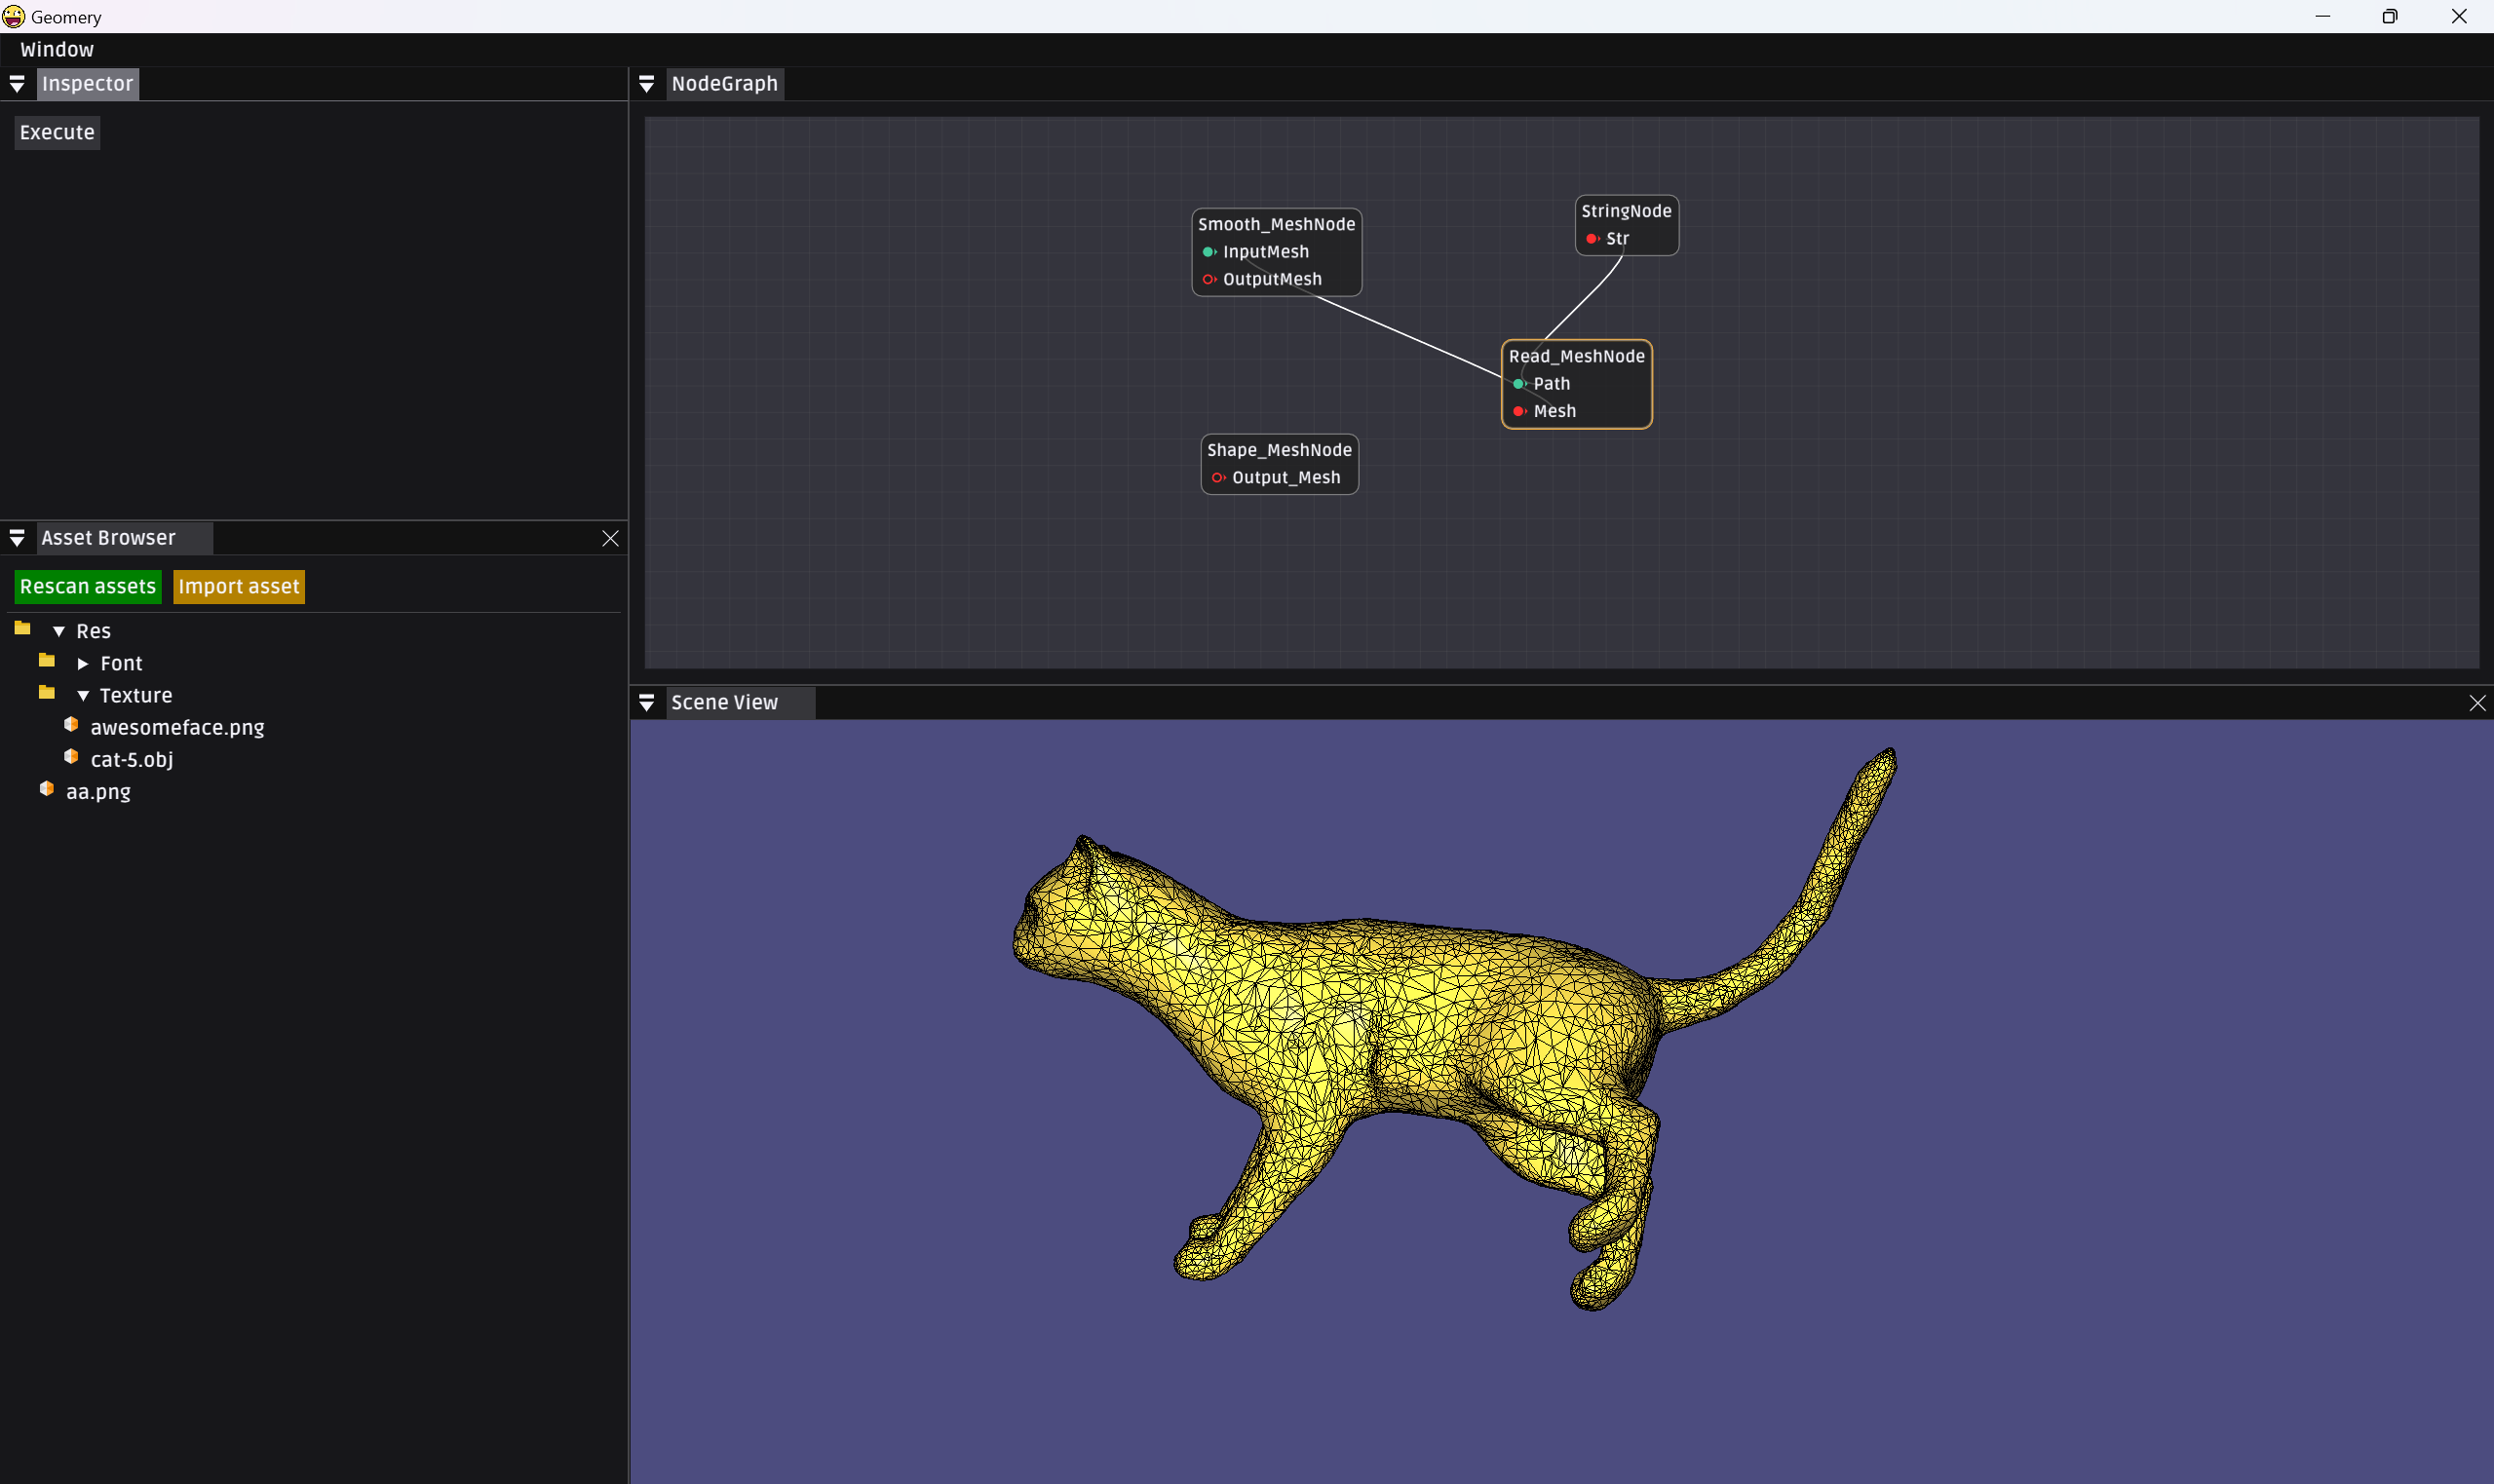Expand the Texture folder in Asset Browser

click(83, 695)
